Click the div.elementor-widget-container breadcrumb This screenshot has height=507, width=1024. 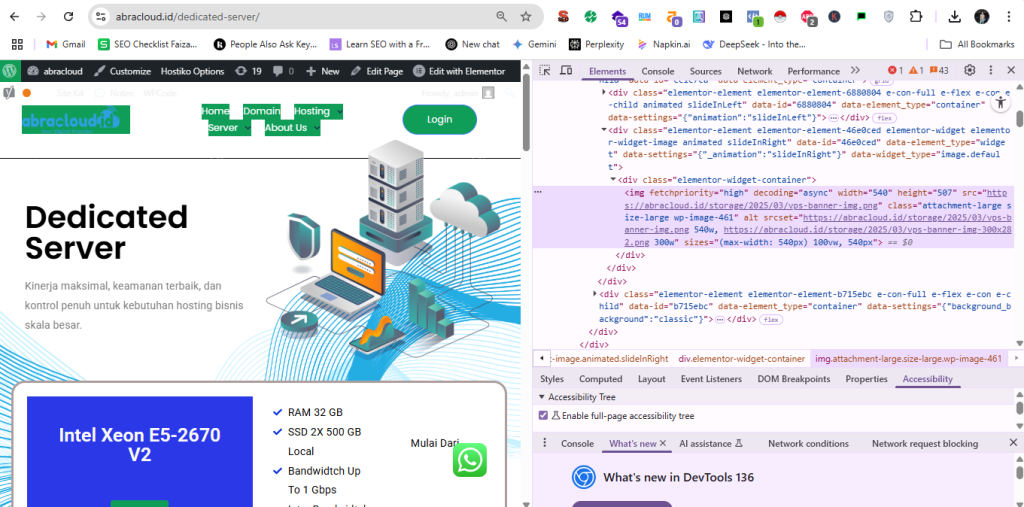coord(741,359)
